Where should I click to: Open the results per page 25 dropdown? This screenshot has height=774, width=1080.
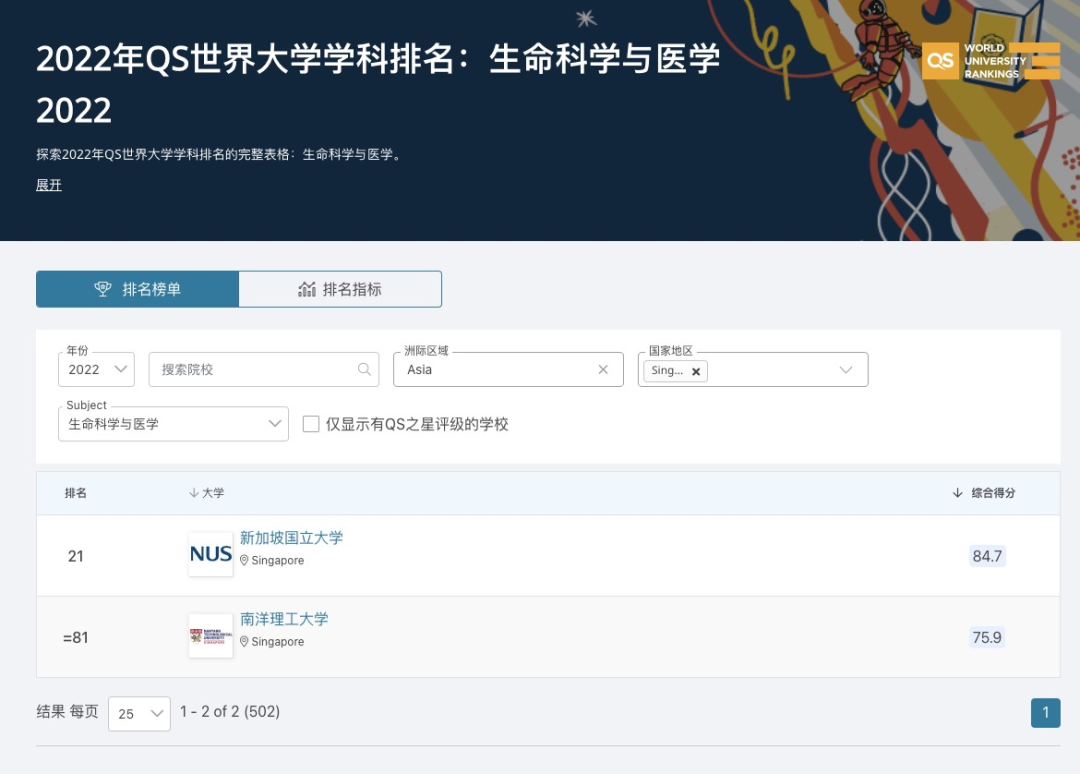coord(139,713)
